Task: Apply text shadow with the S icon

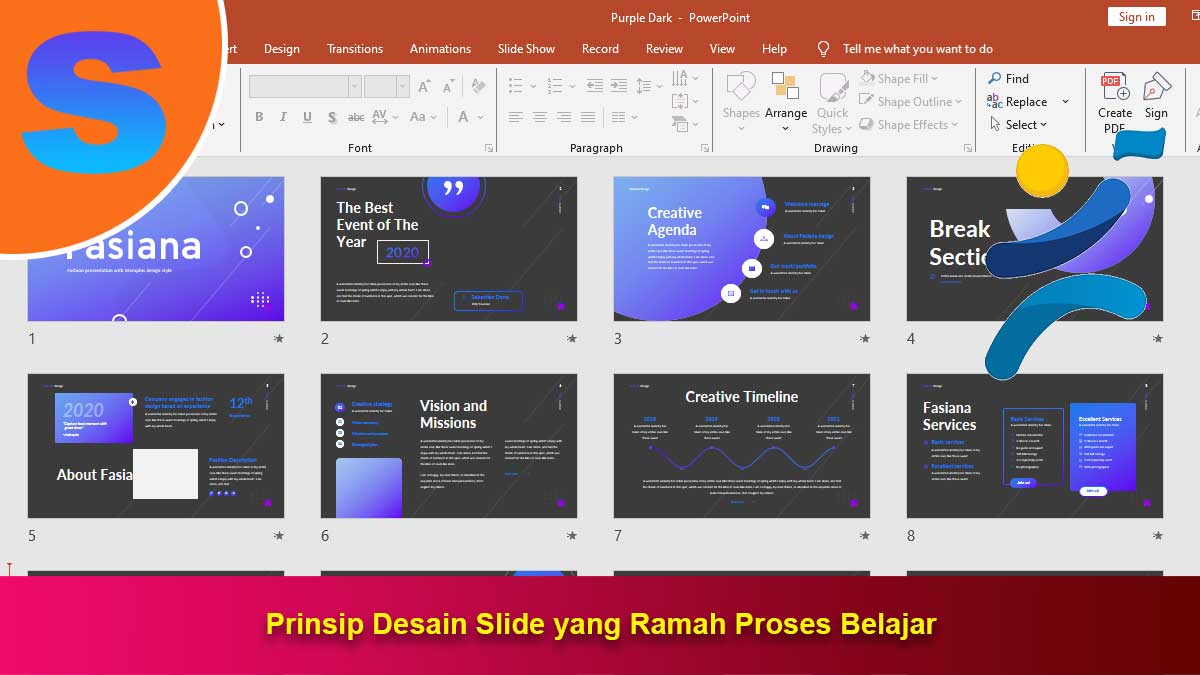Action: [x=330, y=117]
